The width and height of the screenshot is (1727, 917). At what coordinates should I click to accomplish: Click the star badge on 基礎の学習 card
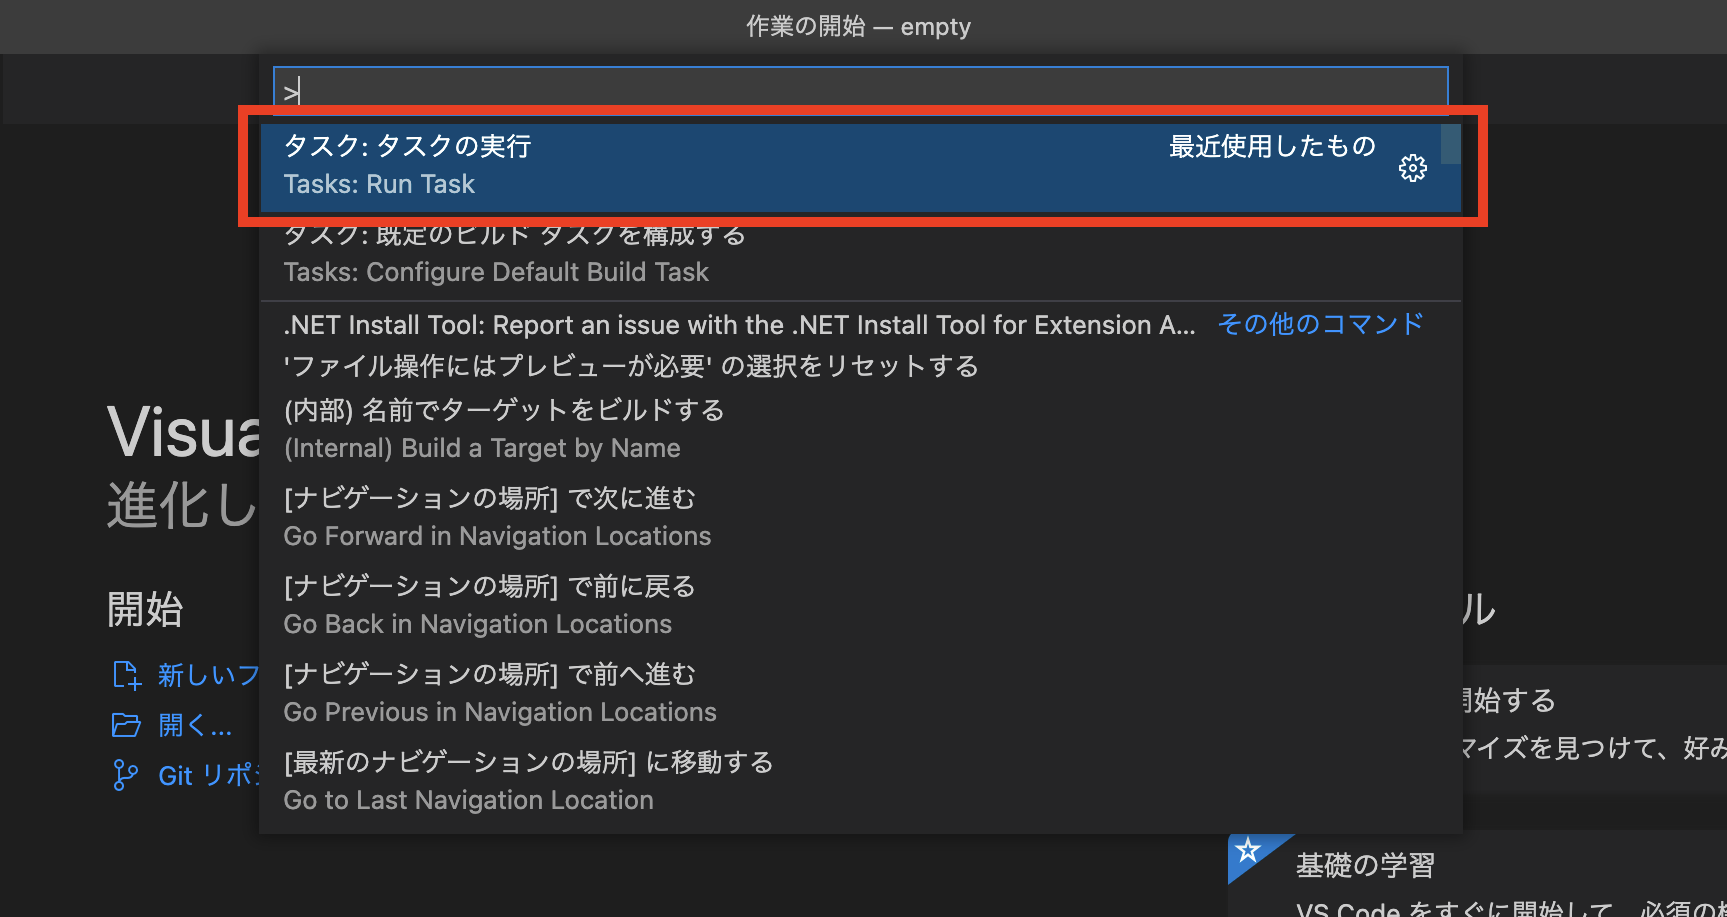tap(1248, 851)
